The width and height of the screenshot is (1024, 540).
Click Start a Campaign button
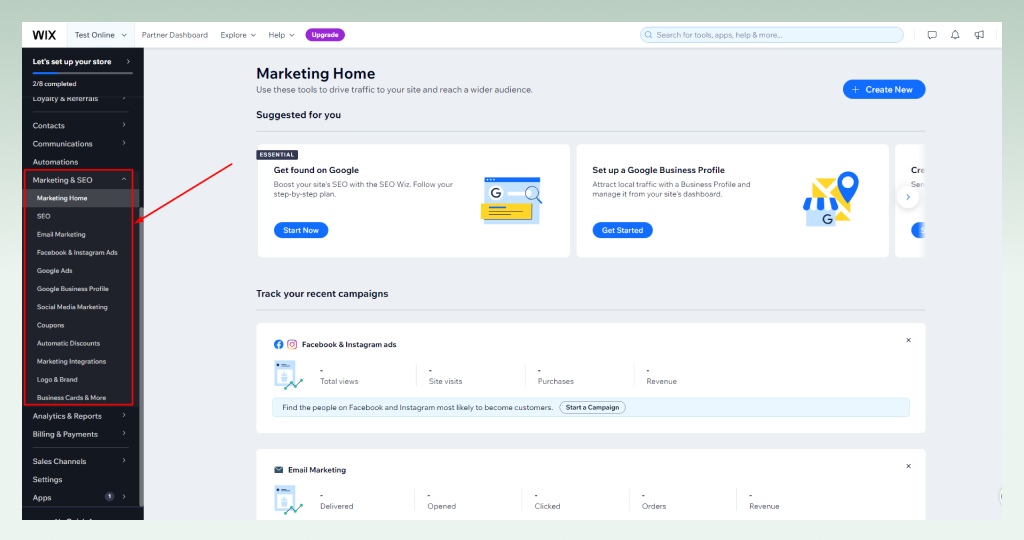pyautogui.click(x=592, y=407)
